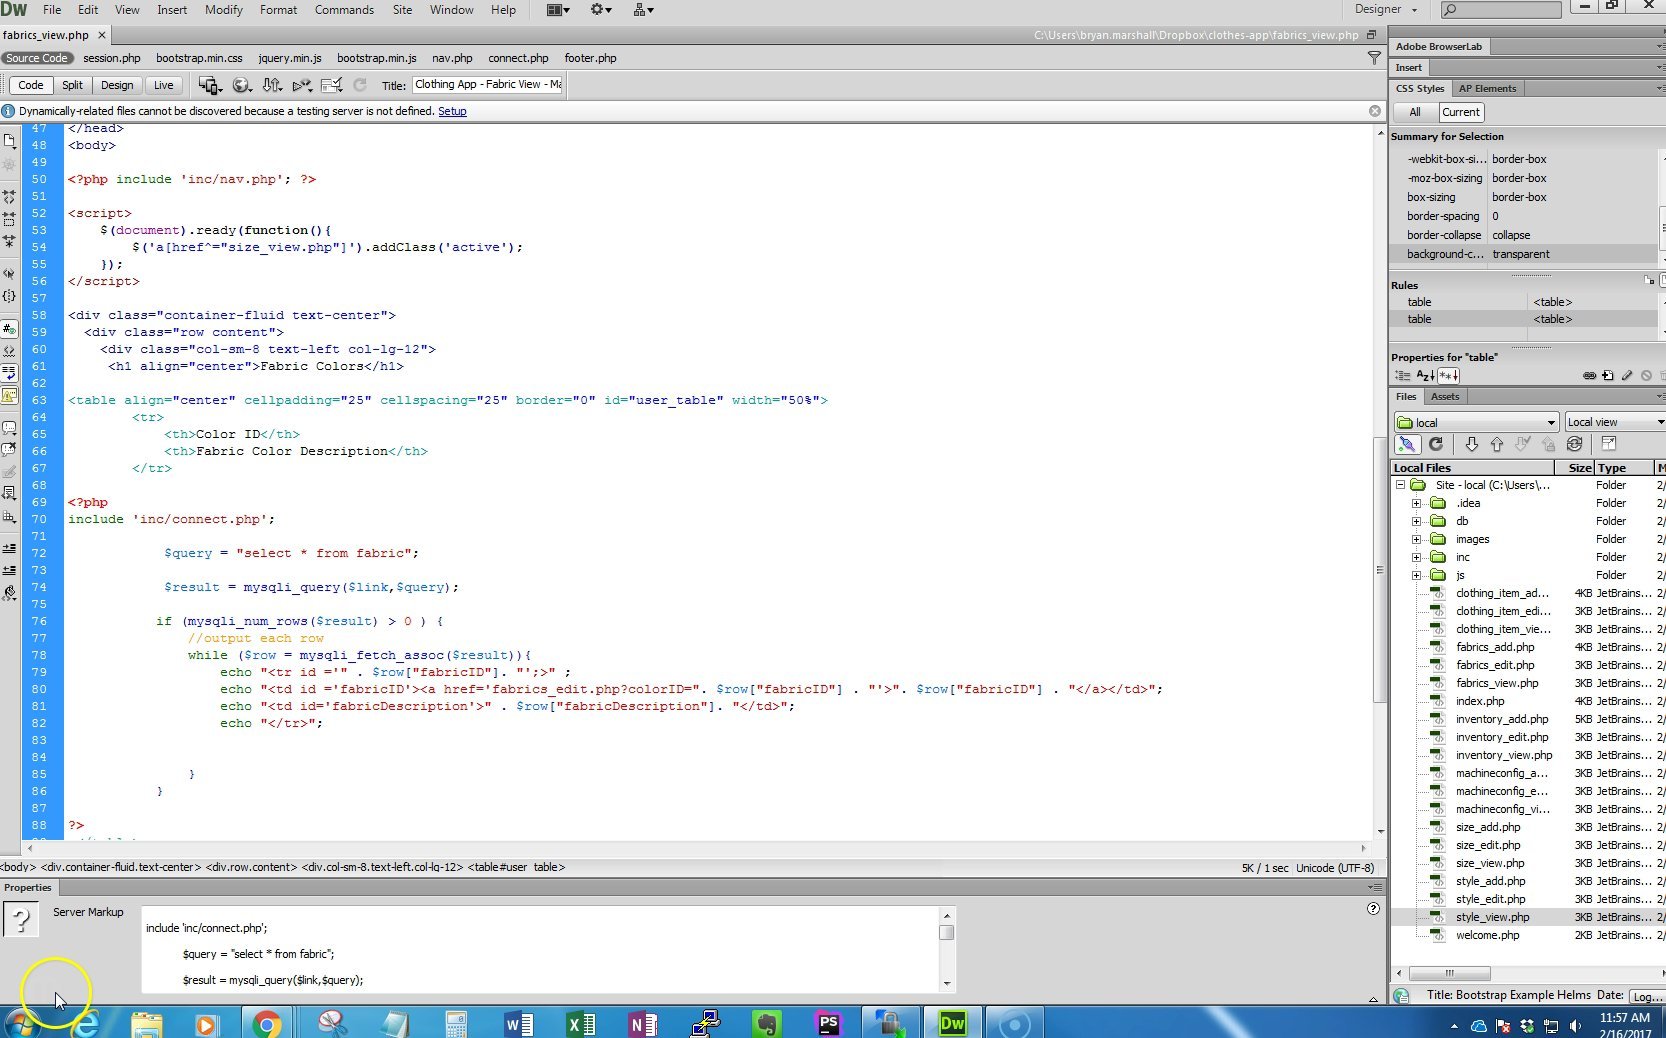Open Preview in Browser globe icon
The height and width of the screenshot is (1038, 1666).
click(241, 86)
